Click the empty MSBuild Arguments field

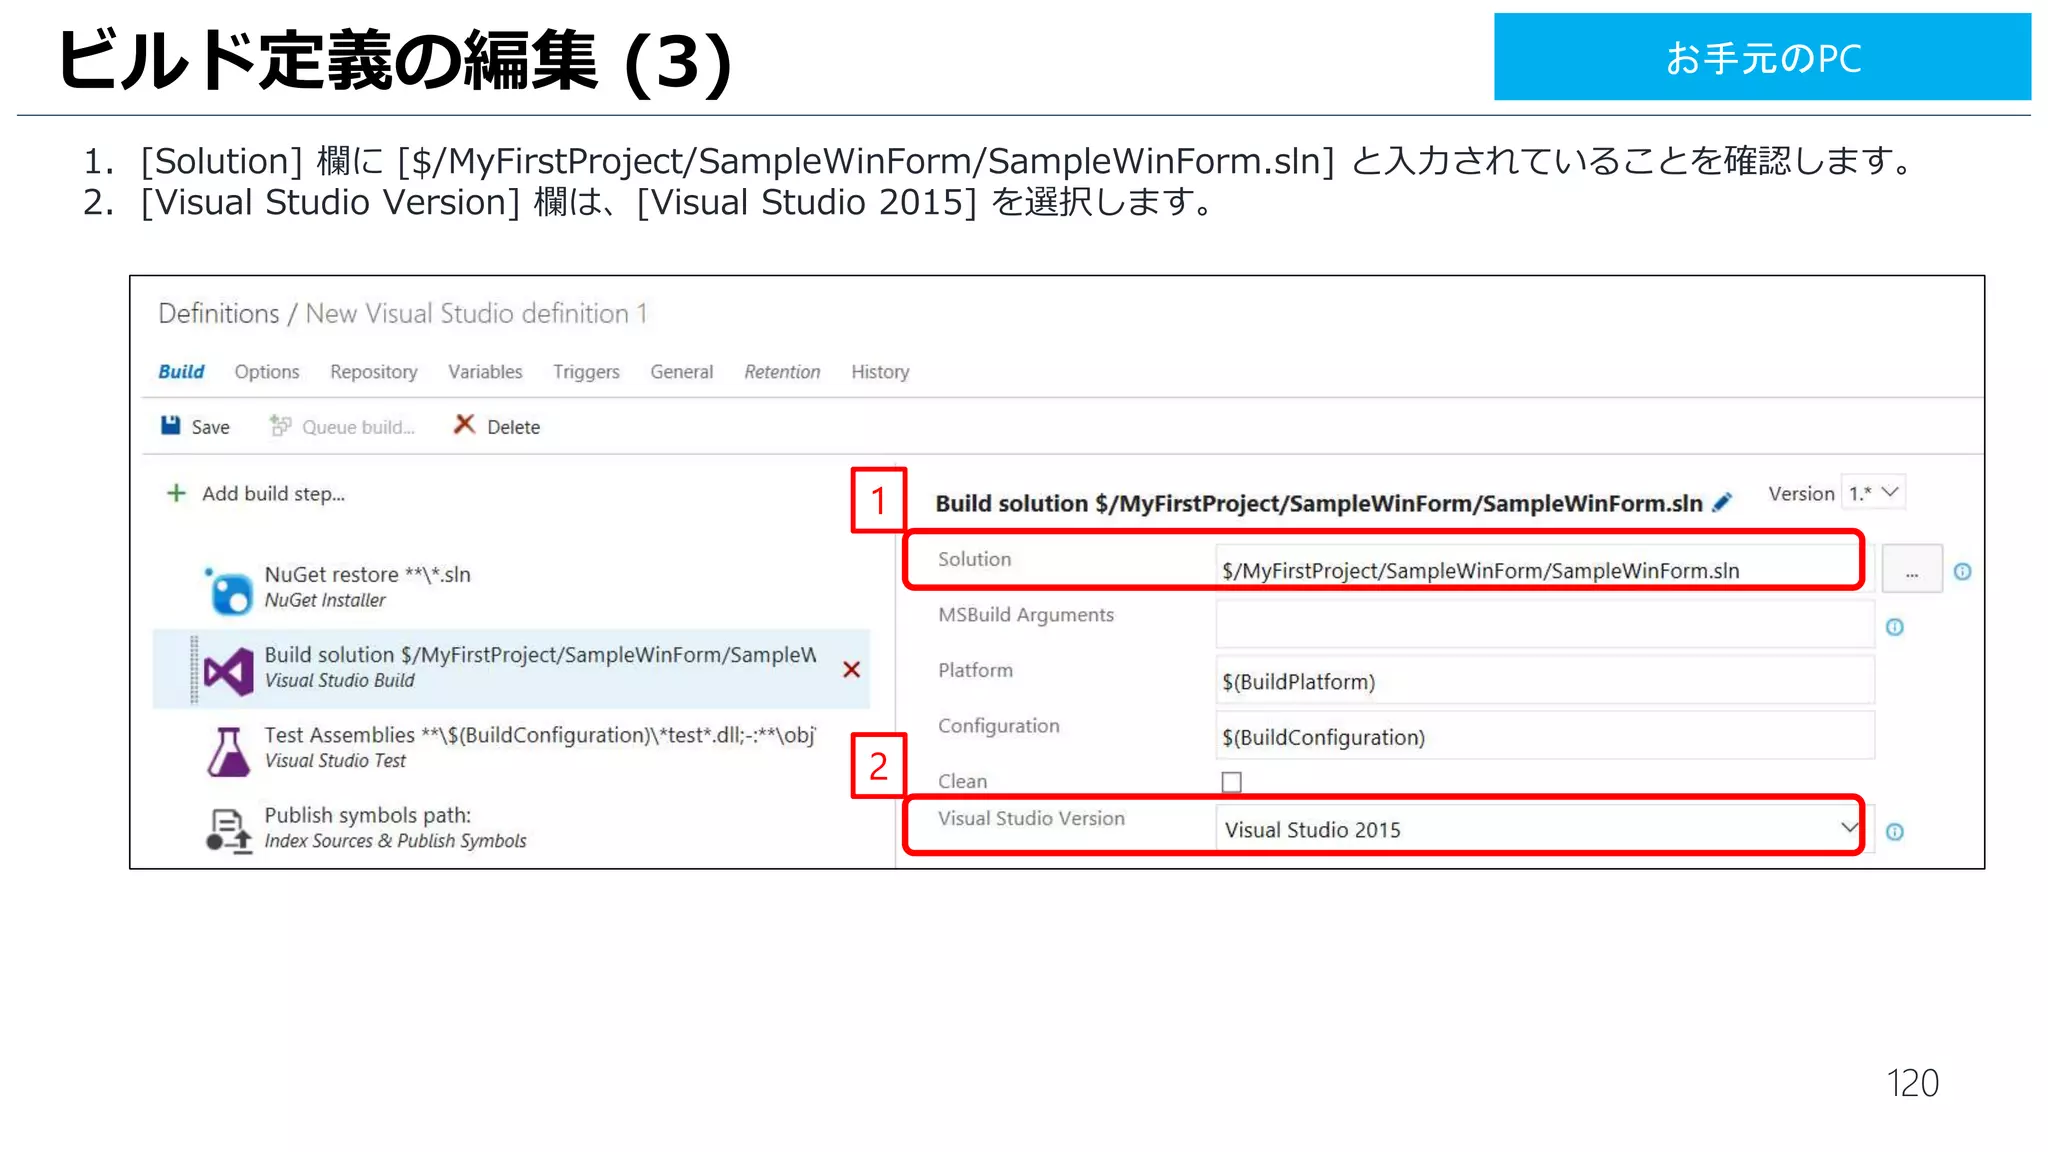[1544, 625]
